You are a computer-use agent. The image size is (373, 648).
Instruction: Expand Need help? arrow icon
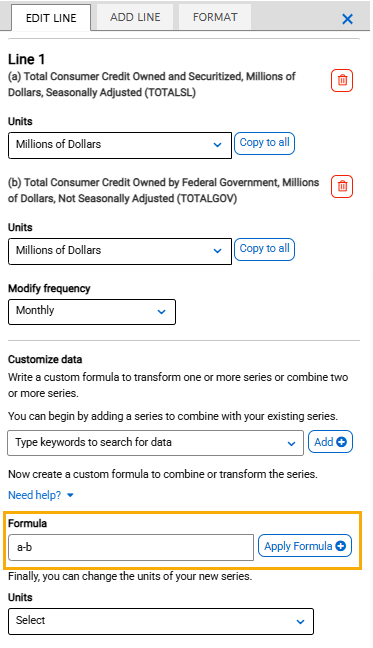[x=70, y=495]
